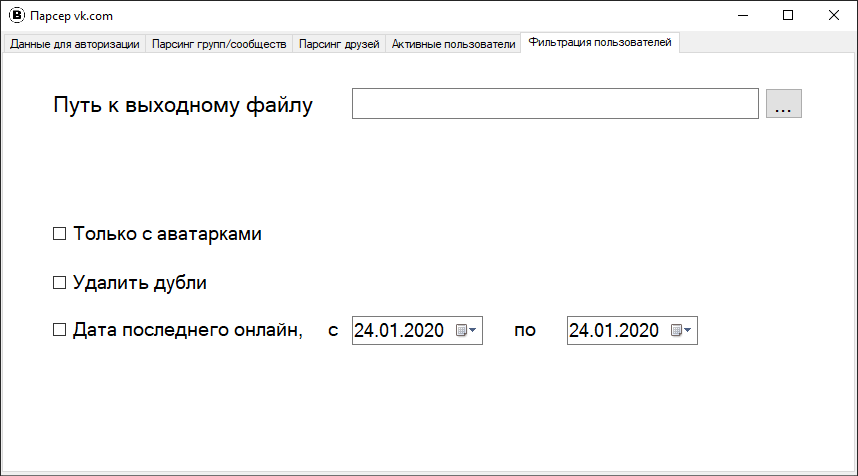
Task: Maximize the Парсер vk.com window
Action: pos(788,15)
